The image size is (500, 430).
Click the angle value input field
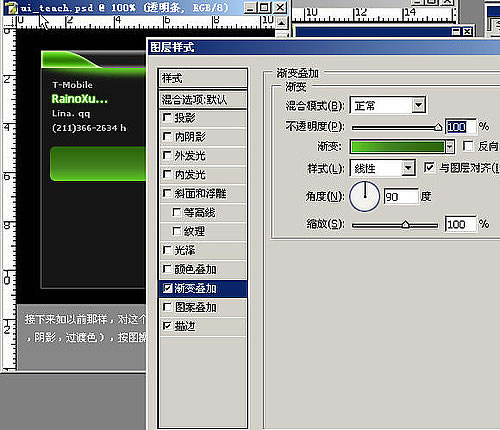pyautogui.click(x=401, y=197)
